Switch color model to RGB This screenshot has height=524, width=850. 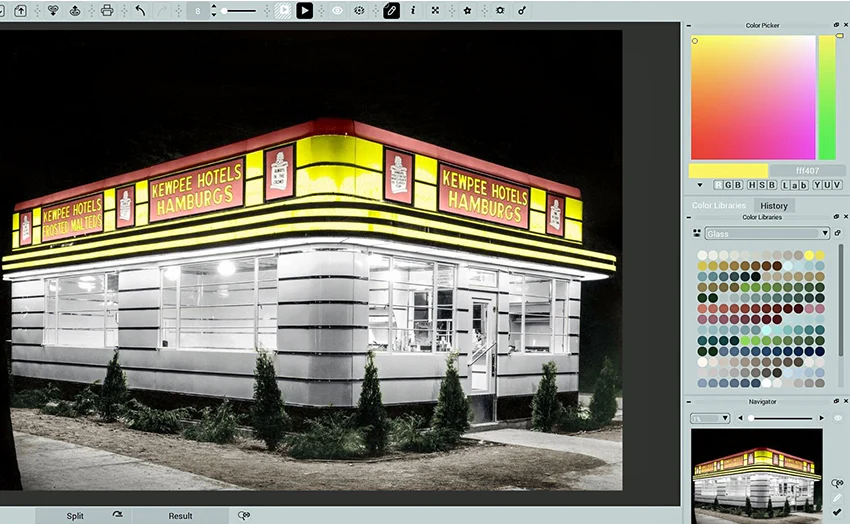pyautogui.click(x=728, y=185)
